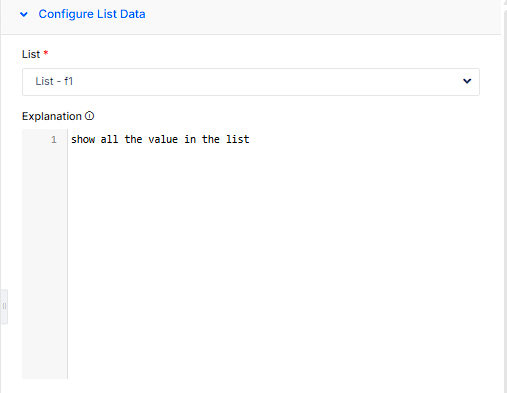The image size is (507, 393).
Task: Click the Explanation label text
Action: (52, 116)
